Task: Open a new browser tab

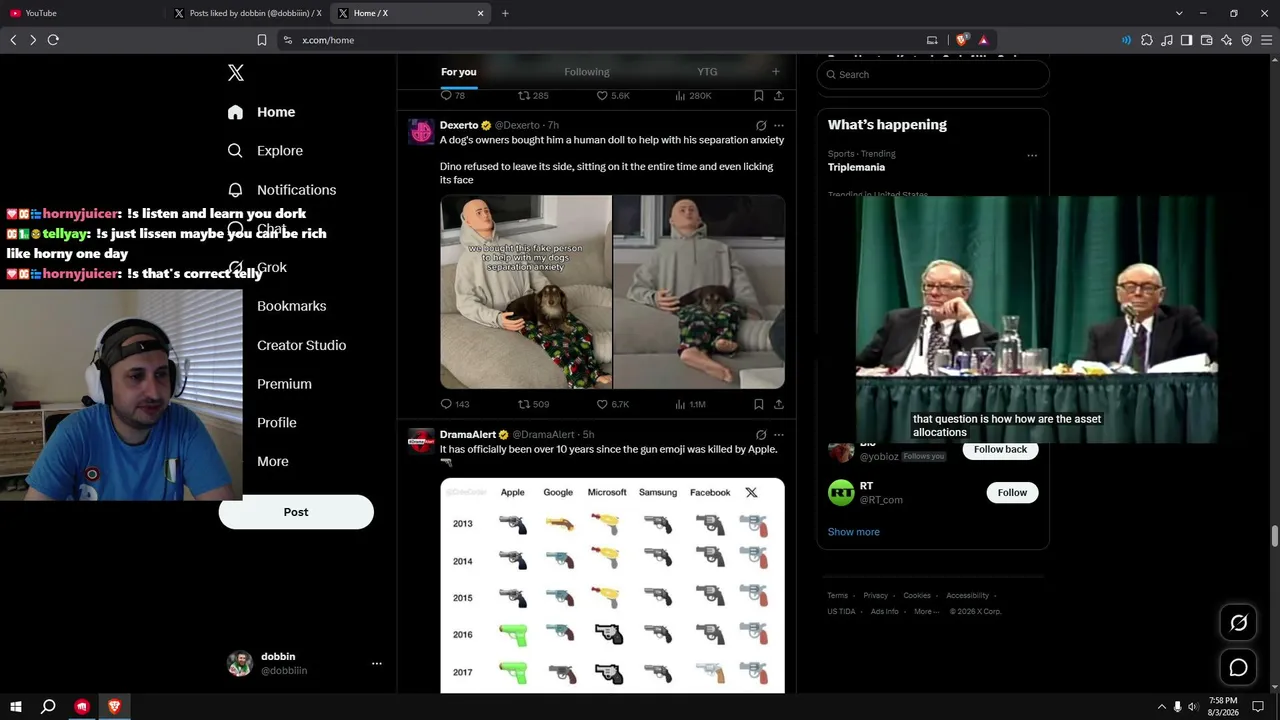Action: tap(505, 13)
